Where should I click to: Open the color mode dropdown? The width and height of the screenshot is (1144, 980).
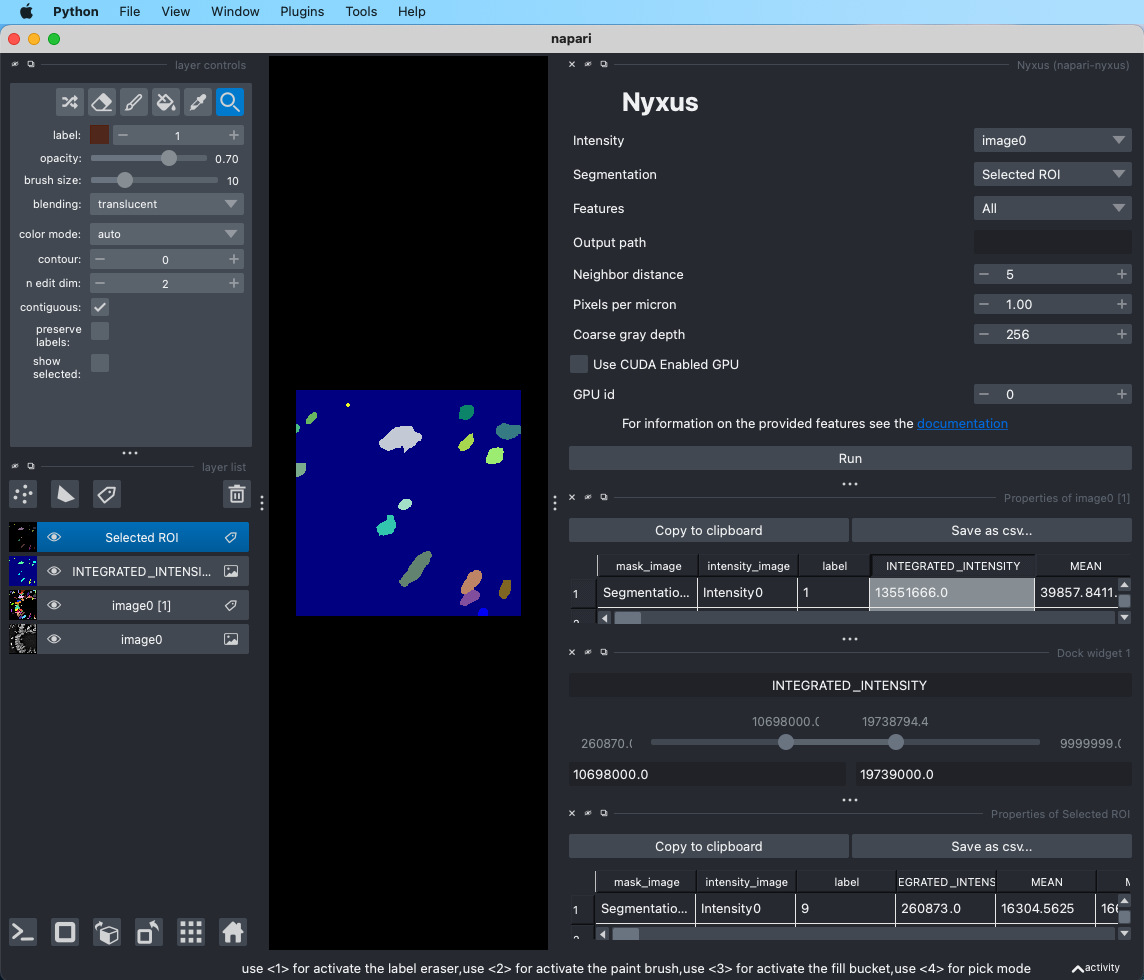pos(166,234)
